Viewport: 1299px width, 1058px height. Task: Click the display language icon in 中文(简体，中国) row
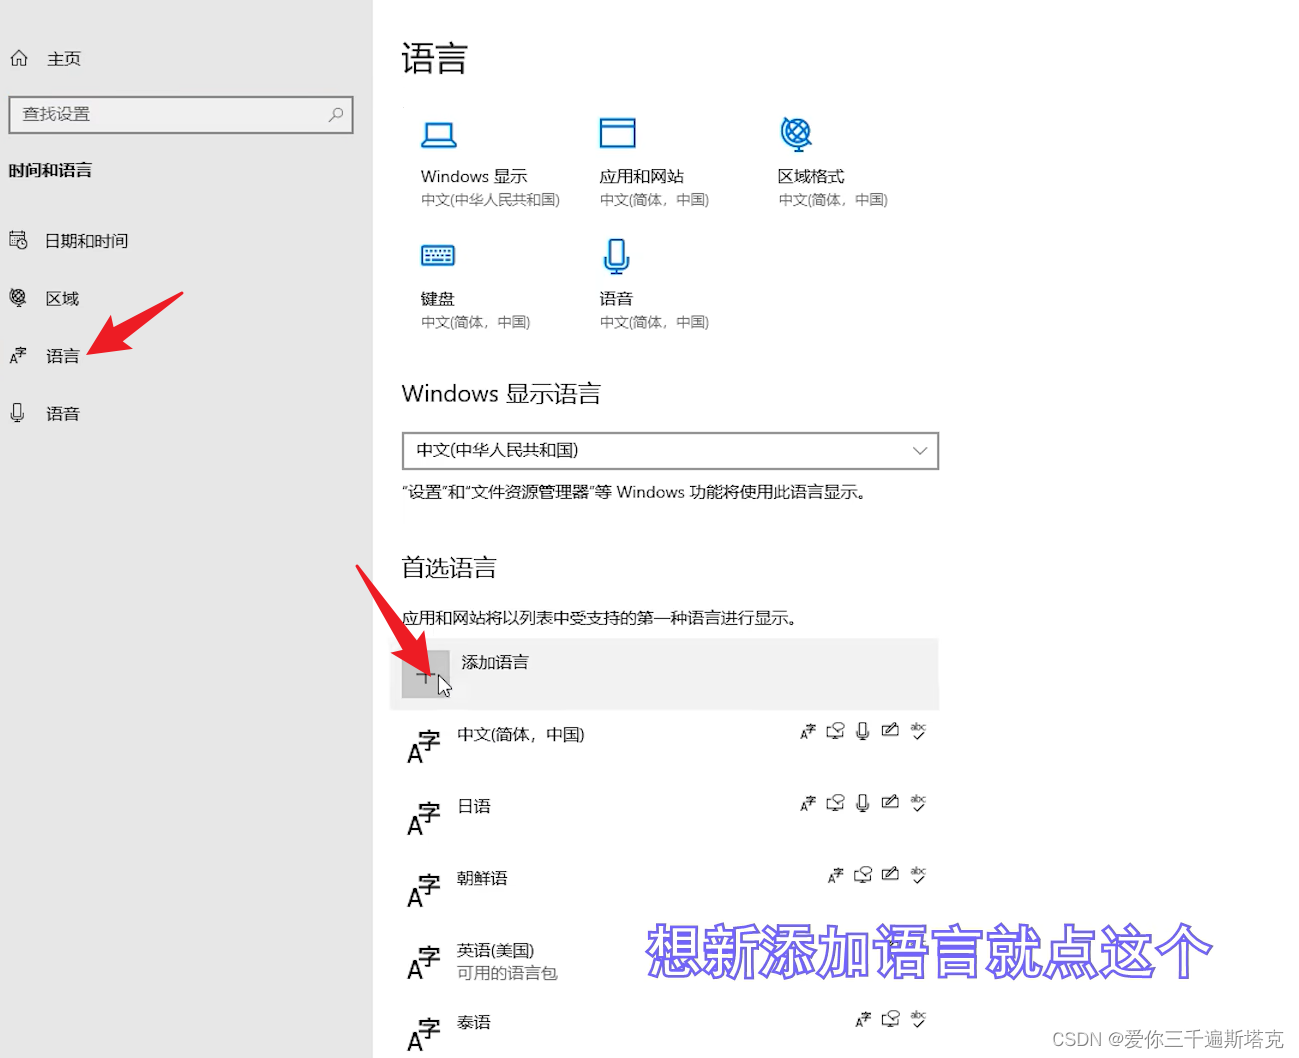[x=808, y=731]
